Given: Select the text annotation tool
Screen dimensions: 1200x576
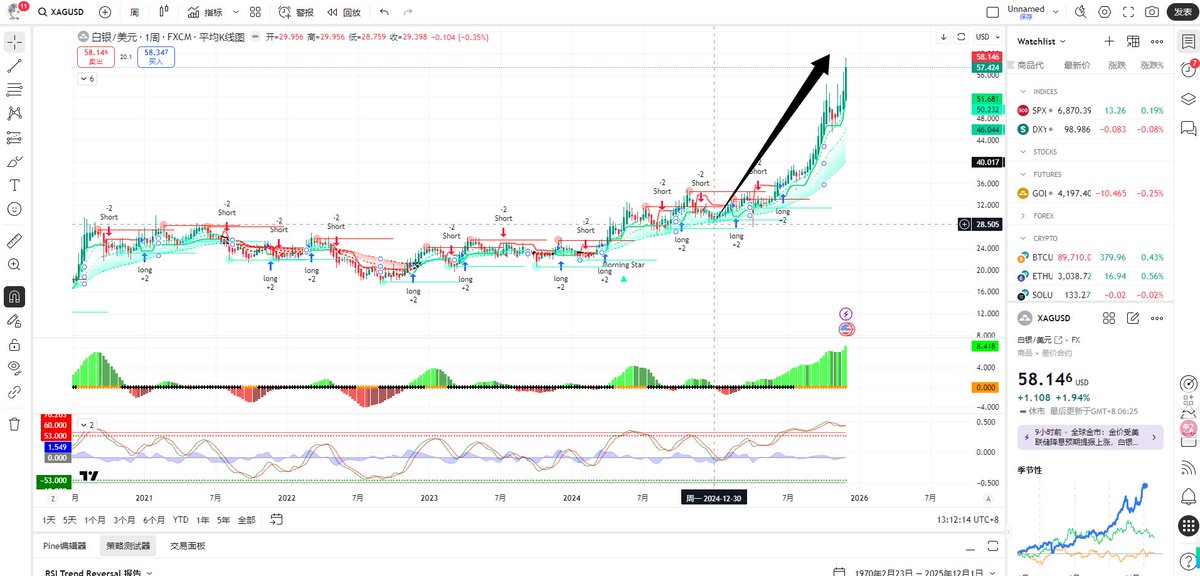Looking at the screenshot, I should [x=15, y=185].
